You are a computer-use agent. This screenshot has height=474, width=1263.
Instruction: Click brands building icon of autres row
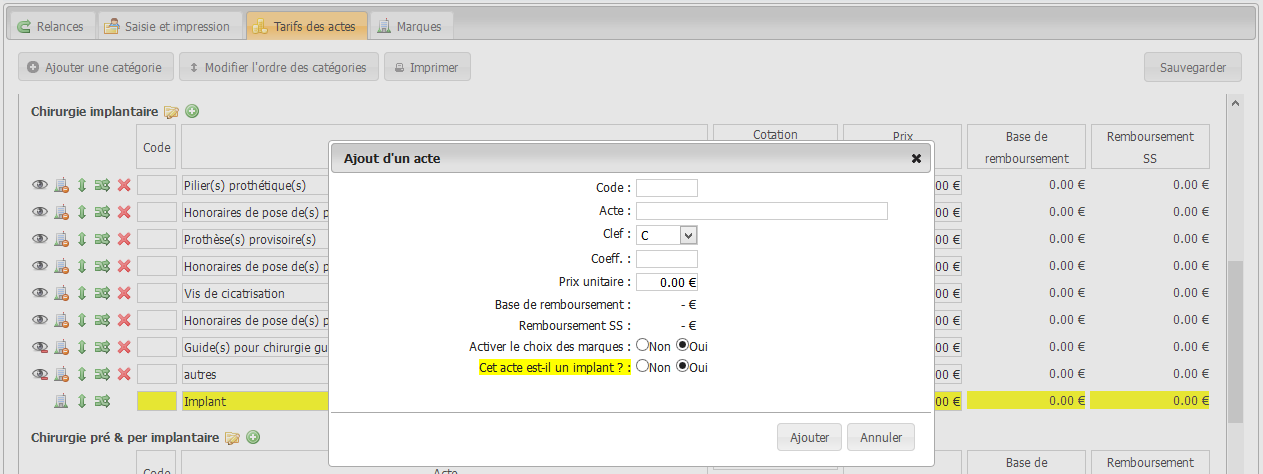point(62,374)
